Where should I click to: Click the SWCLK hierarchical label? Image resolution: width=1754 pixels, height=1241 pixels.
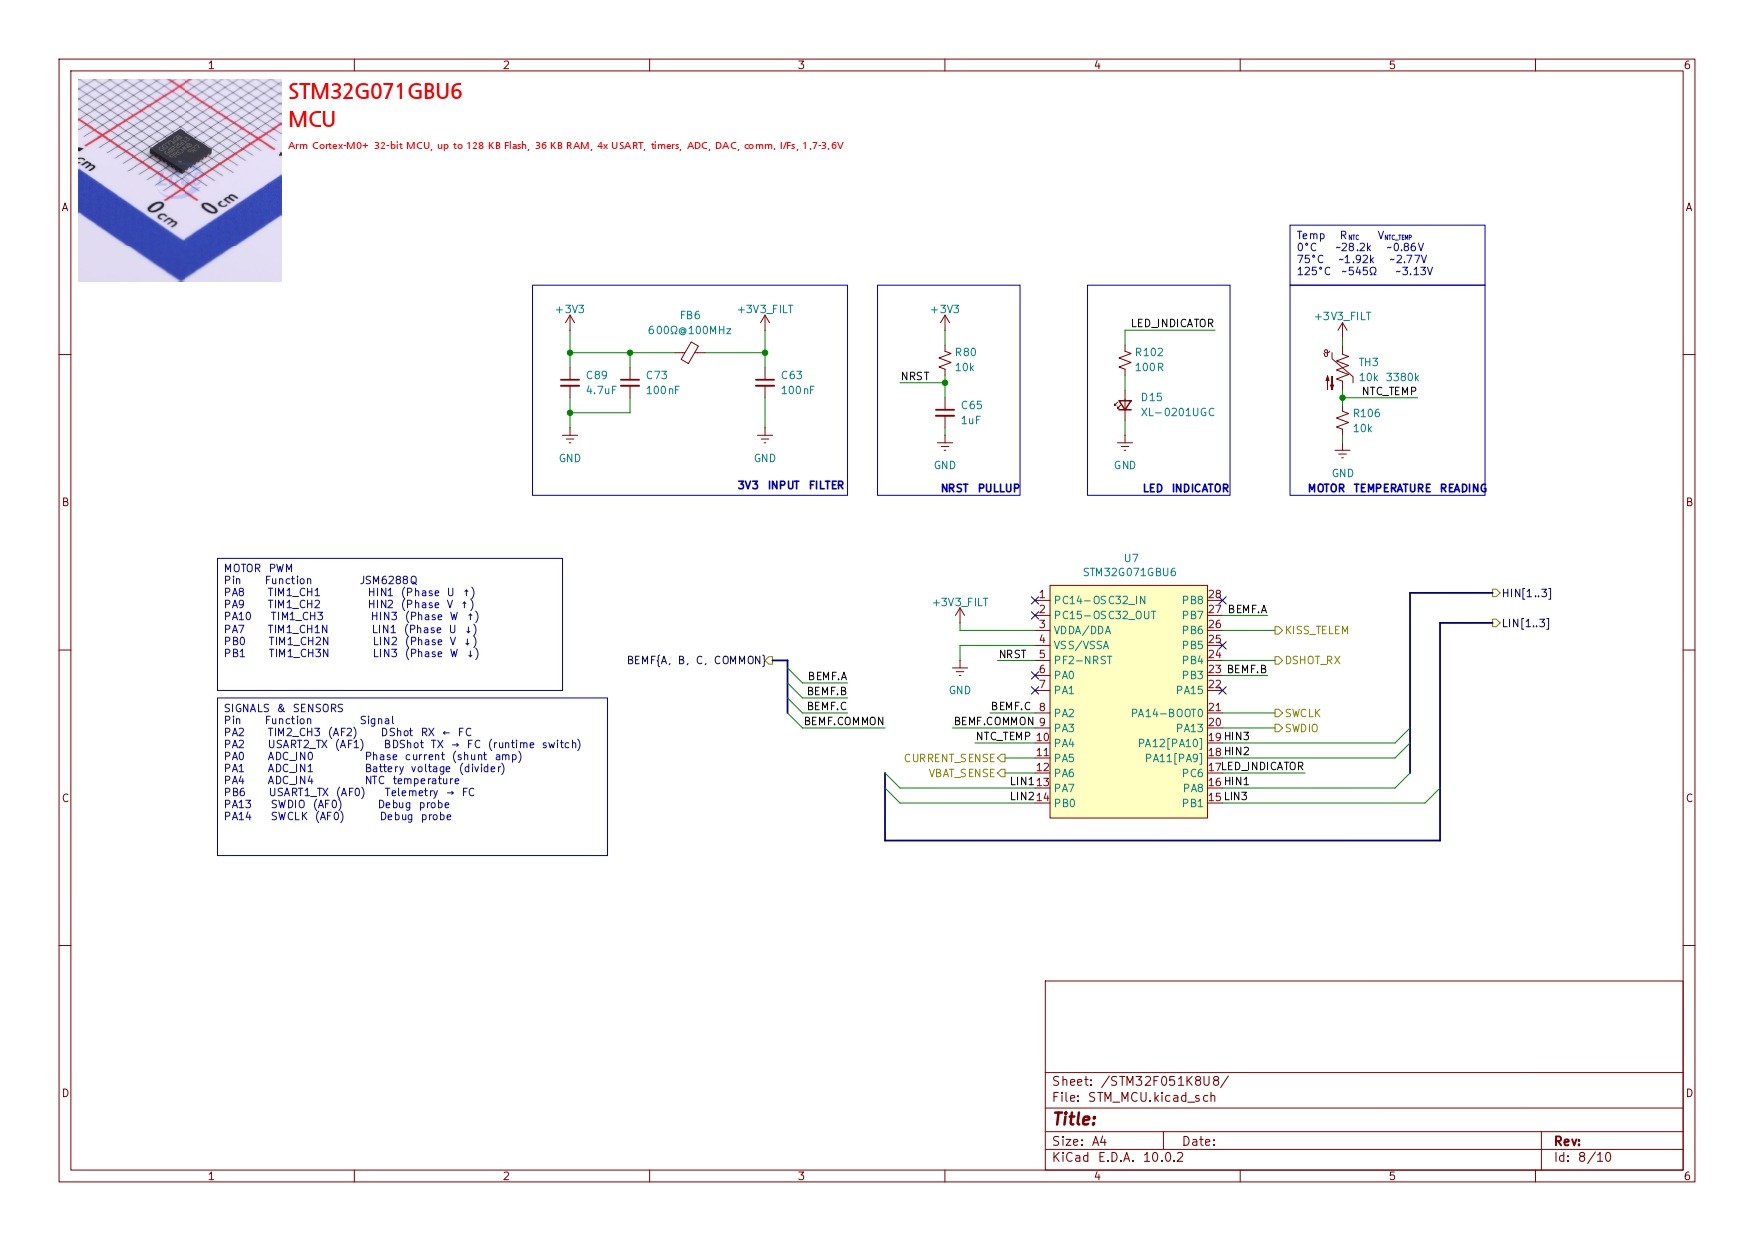click(x=1298, y=713)
